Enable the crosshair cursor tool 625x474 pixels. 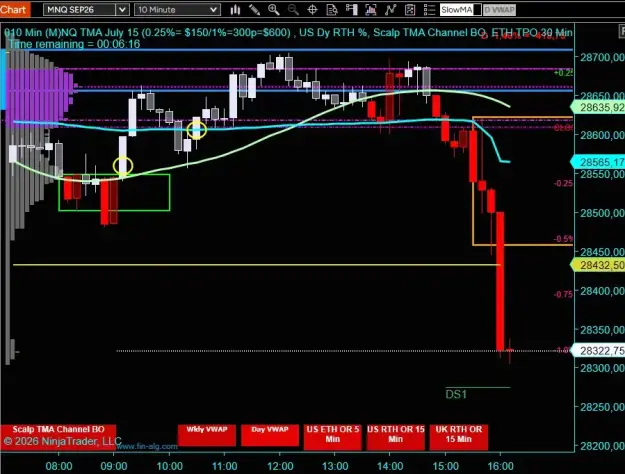(312, 10)
